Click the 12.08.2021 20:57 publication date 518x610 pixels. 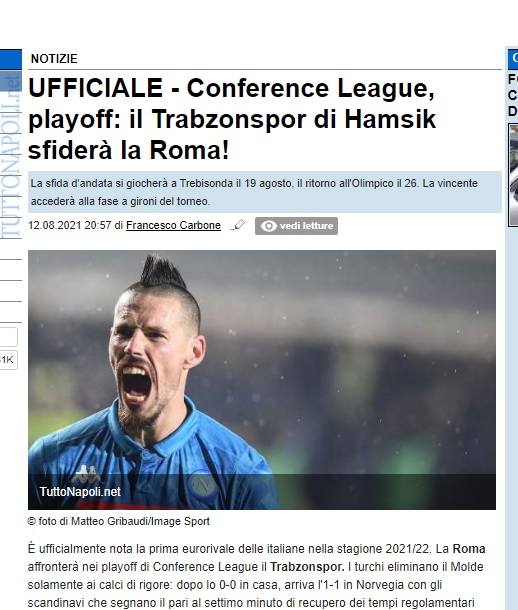(x=70, y=225)
